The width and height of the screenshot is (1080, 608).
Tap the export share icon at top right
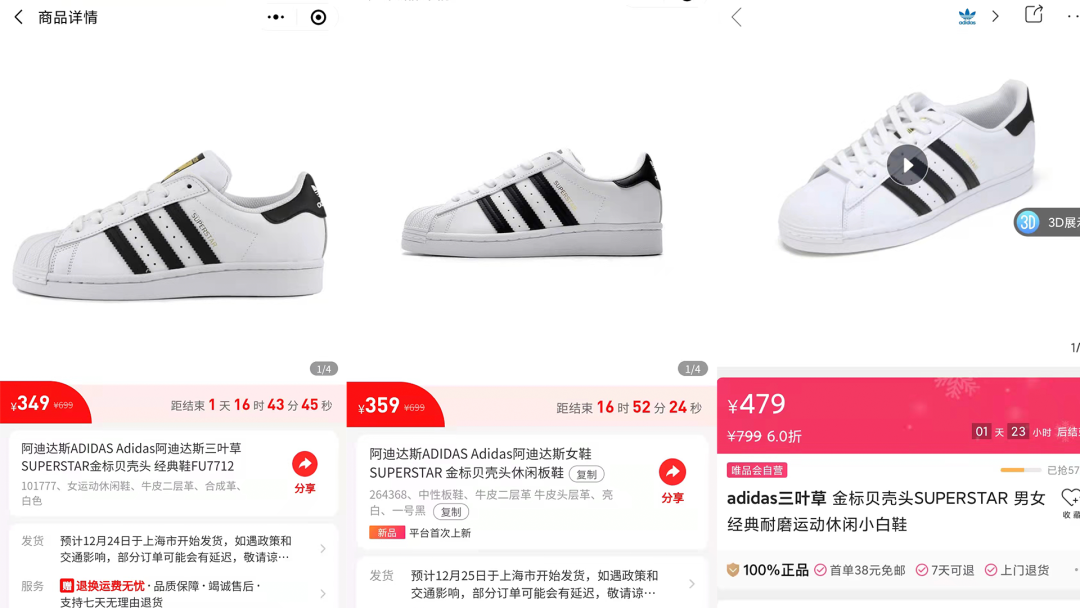coord(1033,14)
